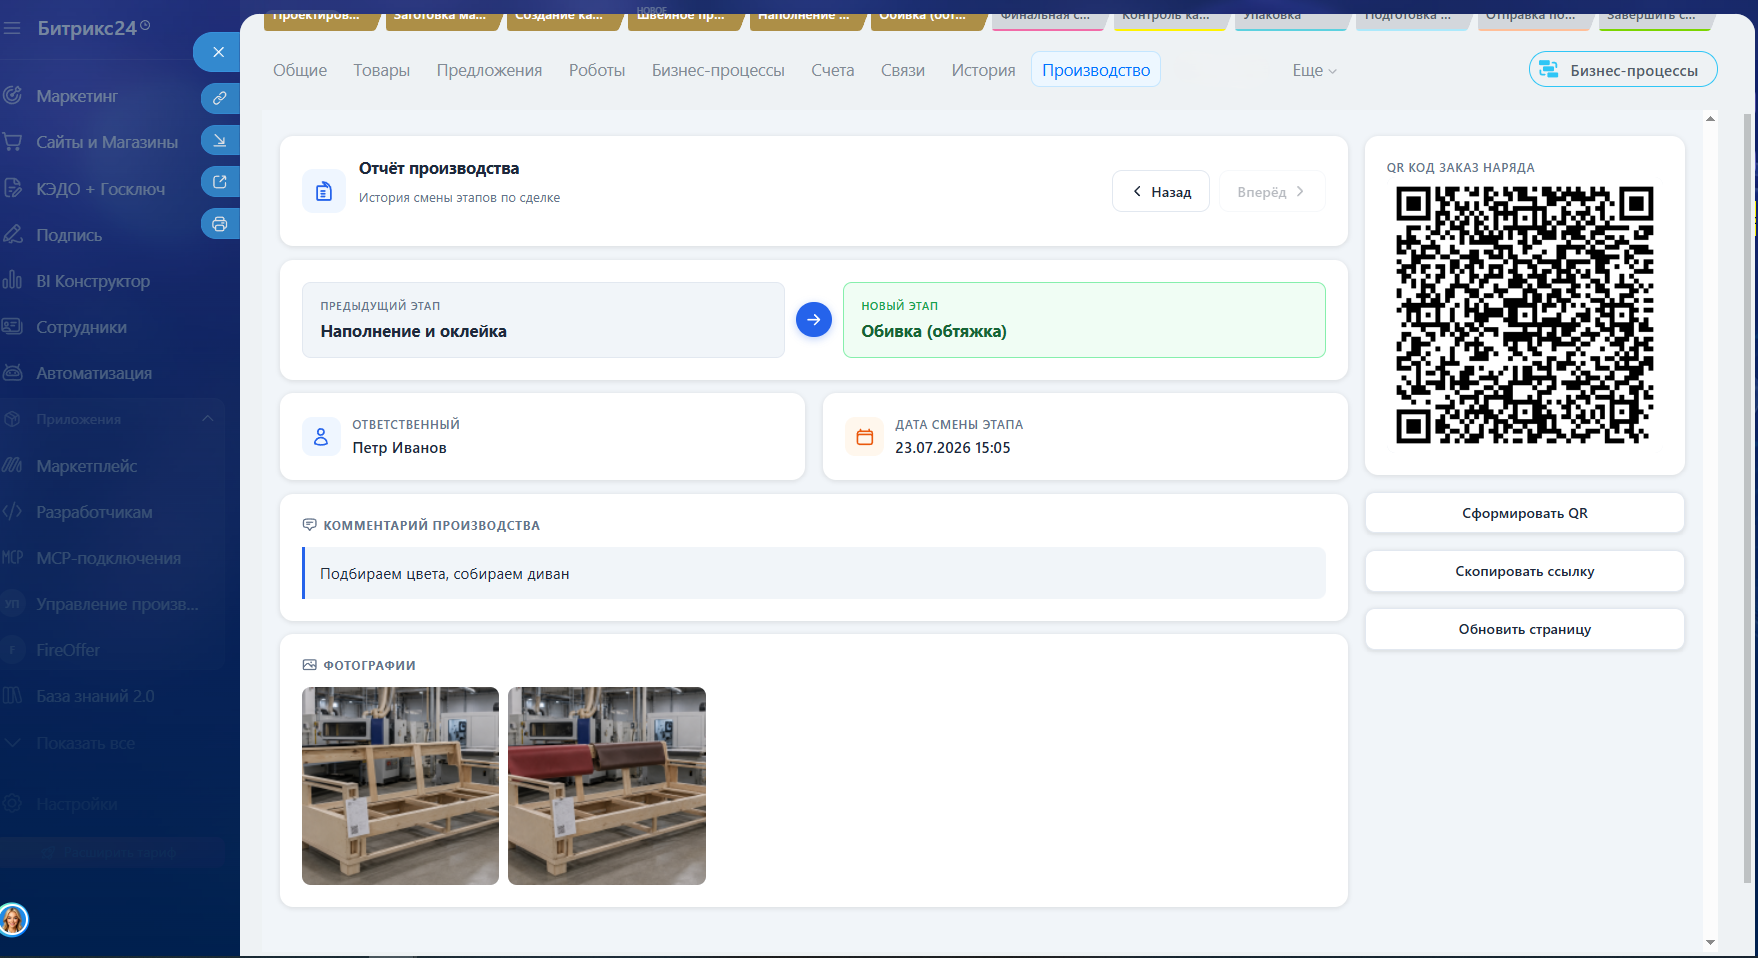Click the calendar icon by stage date
This screenshot has width=1758, height=958.
(865, 437)
